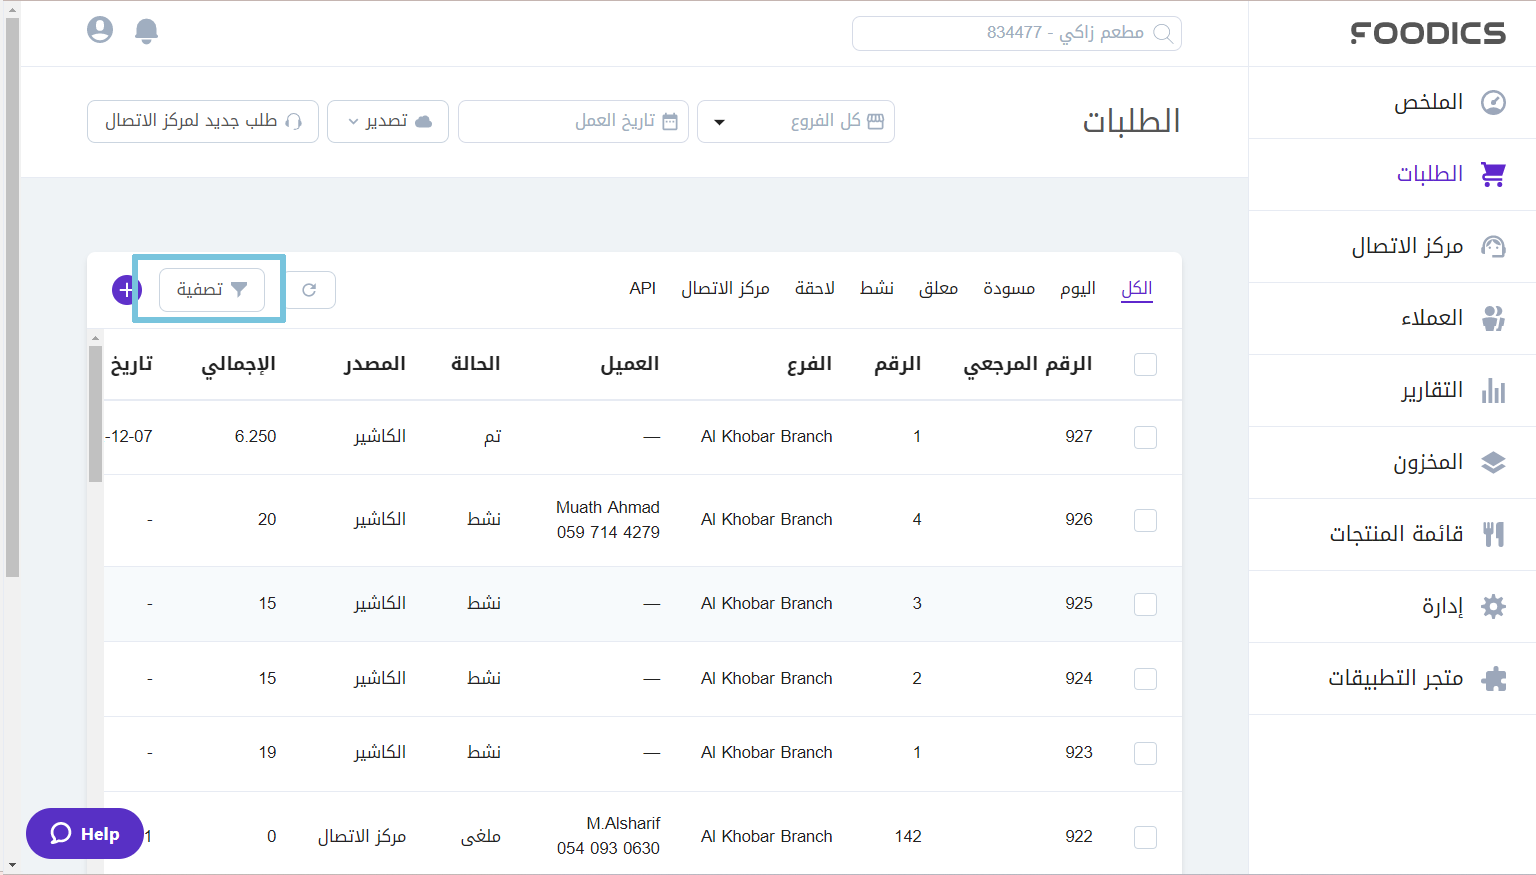Open the الطلبات (Orders) section in sidebar
1536x875 pixels.
1429,174
